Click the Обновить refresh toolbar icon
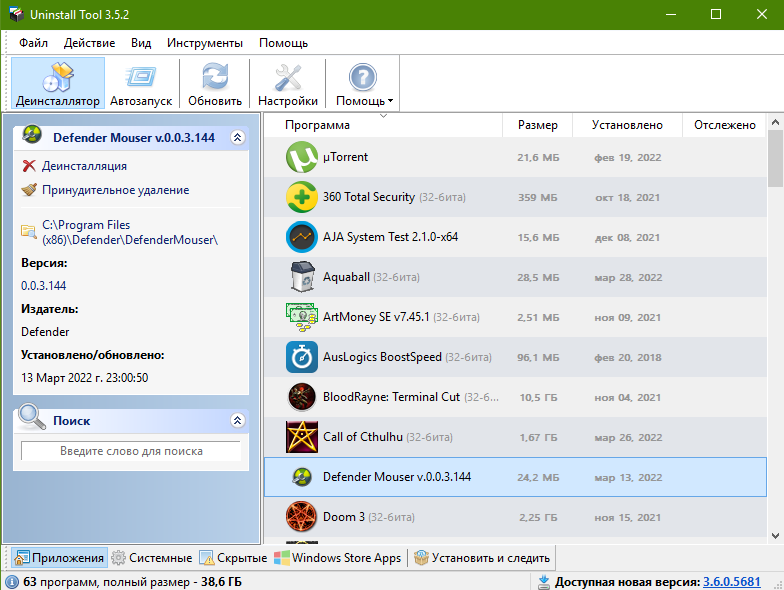 point(215,78)
